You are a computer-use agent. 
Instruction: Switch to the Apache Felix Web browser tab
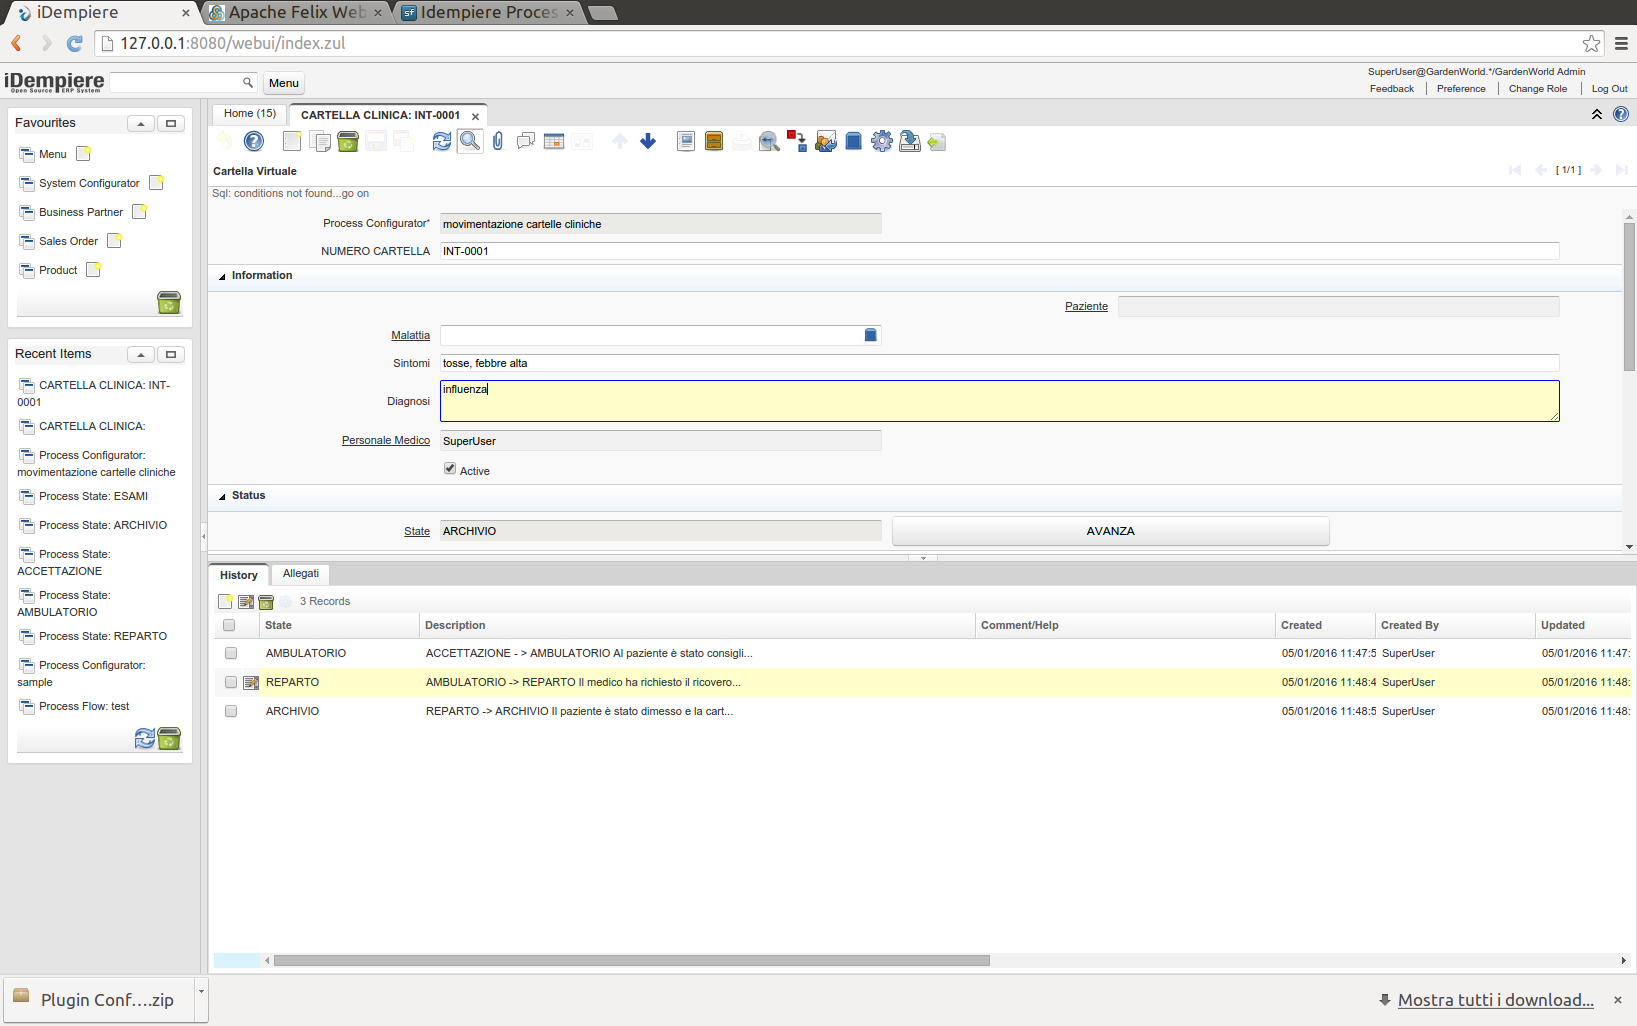click(297, 12)
